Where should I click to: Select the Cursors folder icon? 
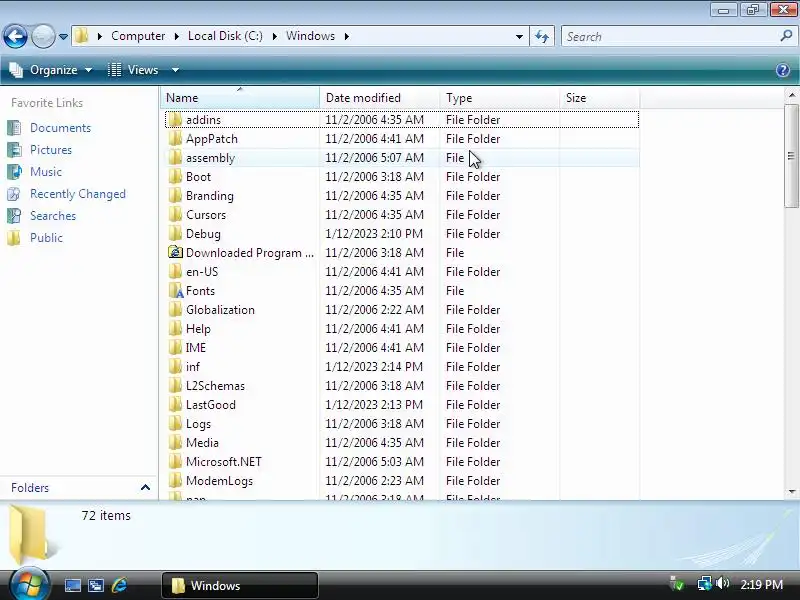pyautogui.click(x=175, y=214)
